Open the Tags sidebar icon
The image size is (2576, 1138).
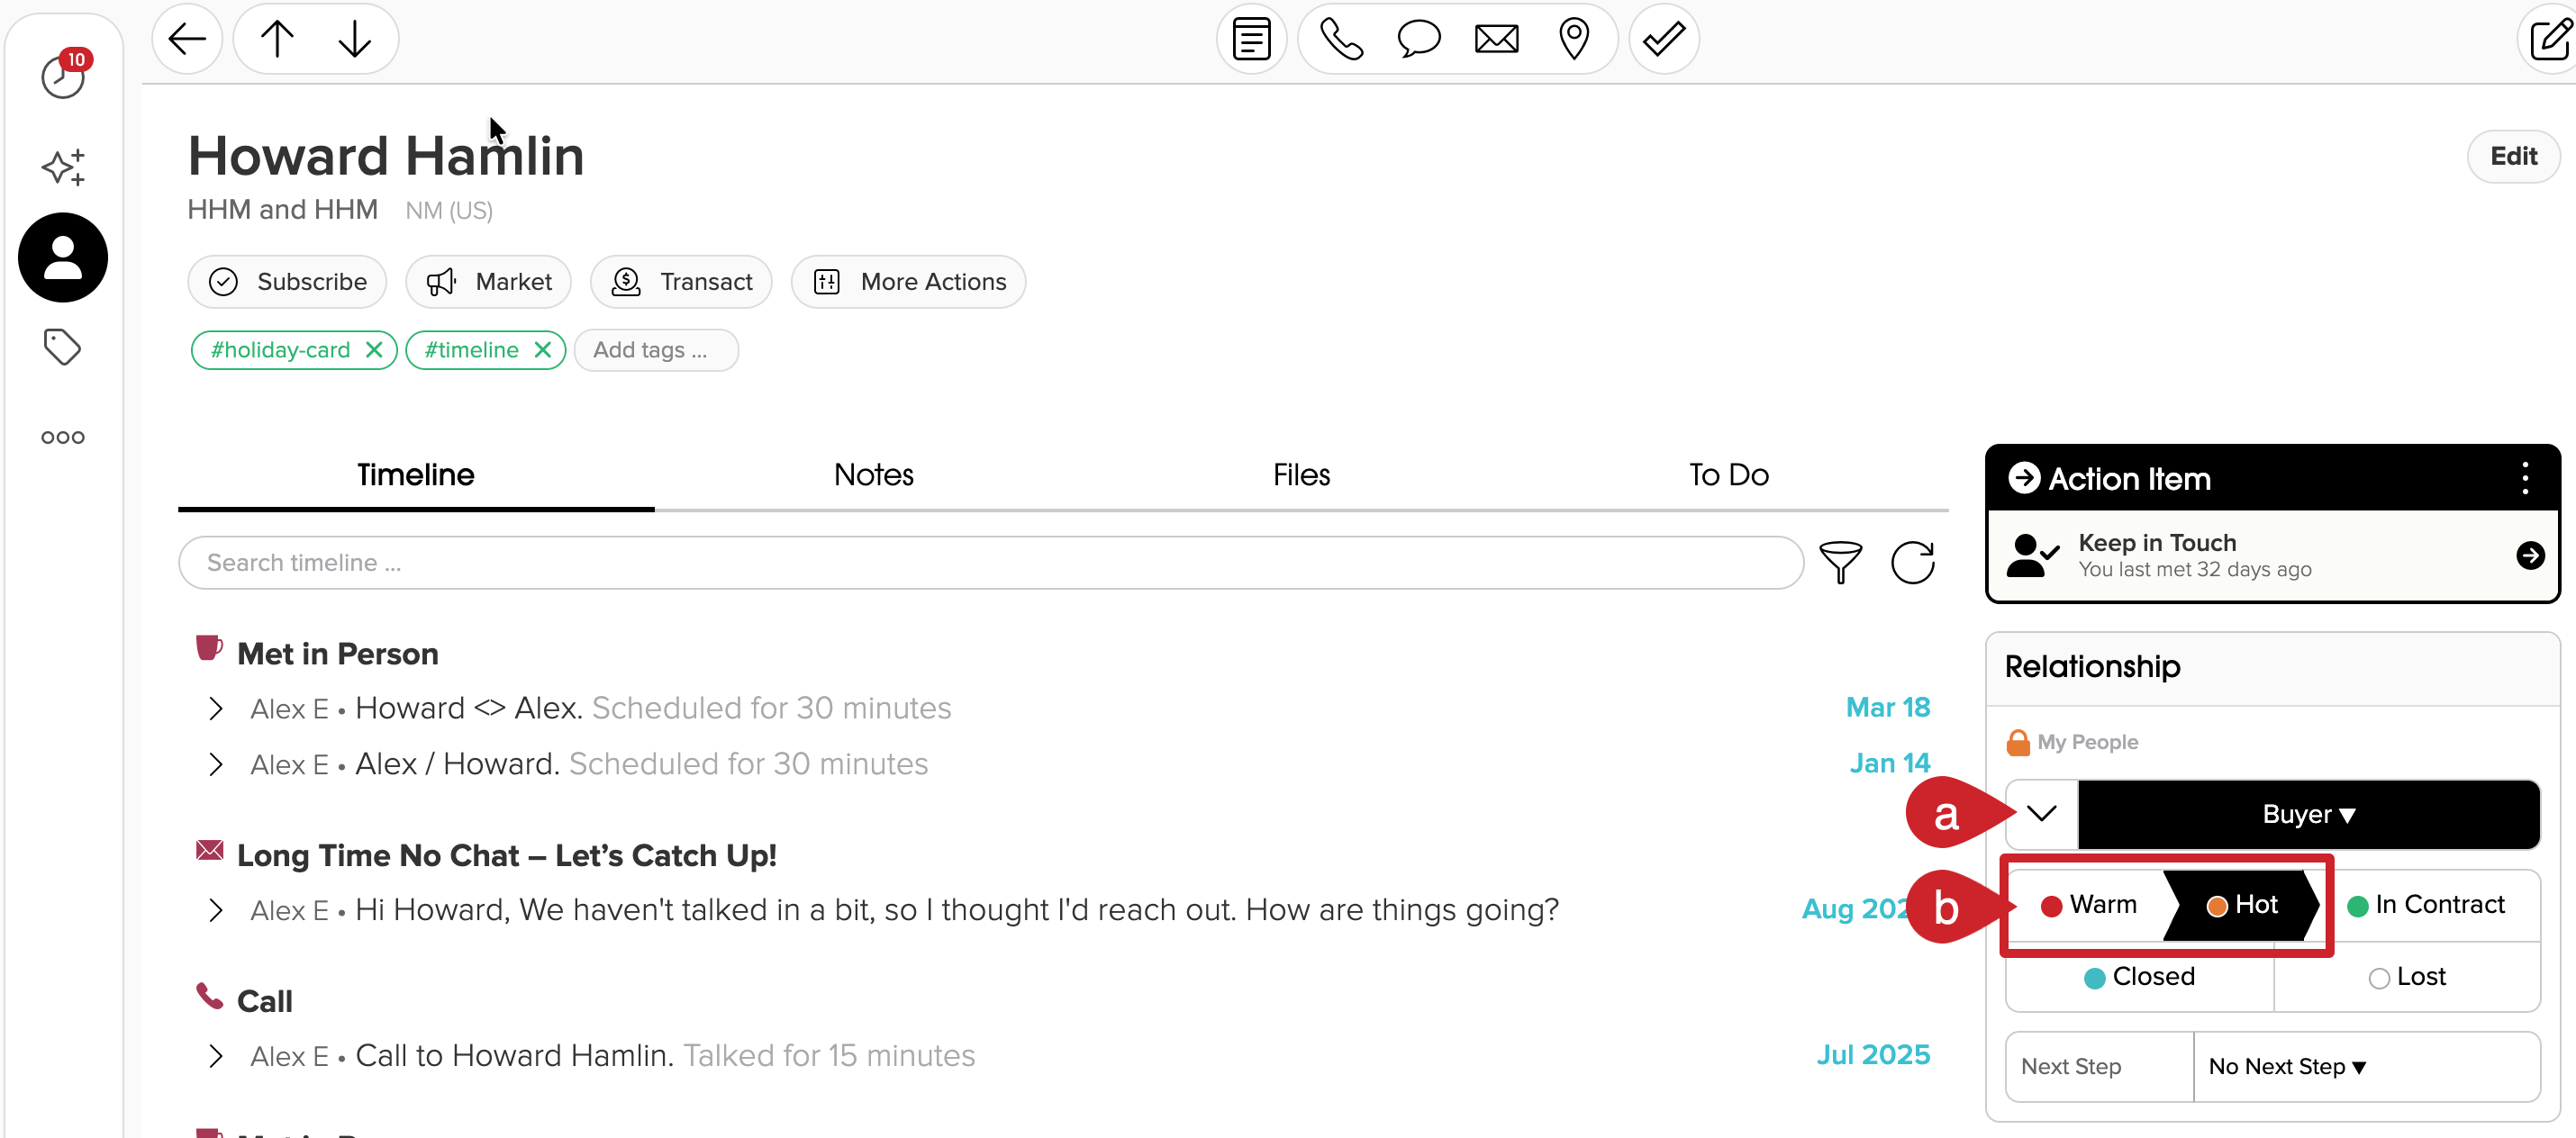pos(62,347)
